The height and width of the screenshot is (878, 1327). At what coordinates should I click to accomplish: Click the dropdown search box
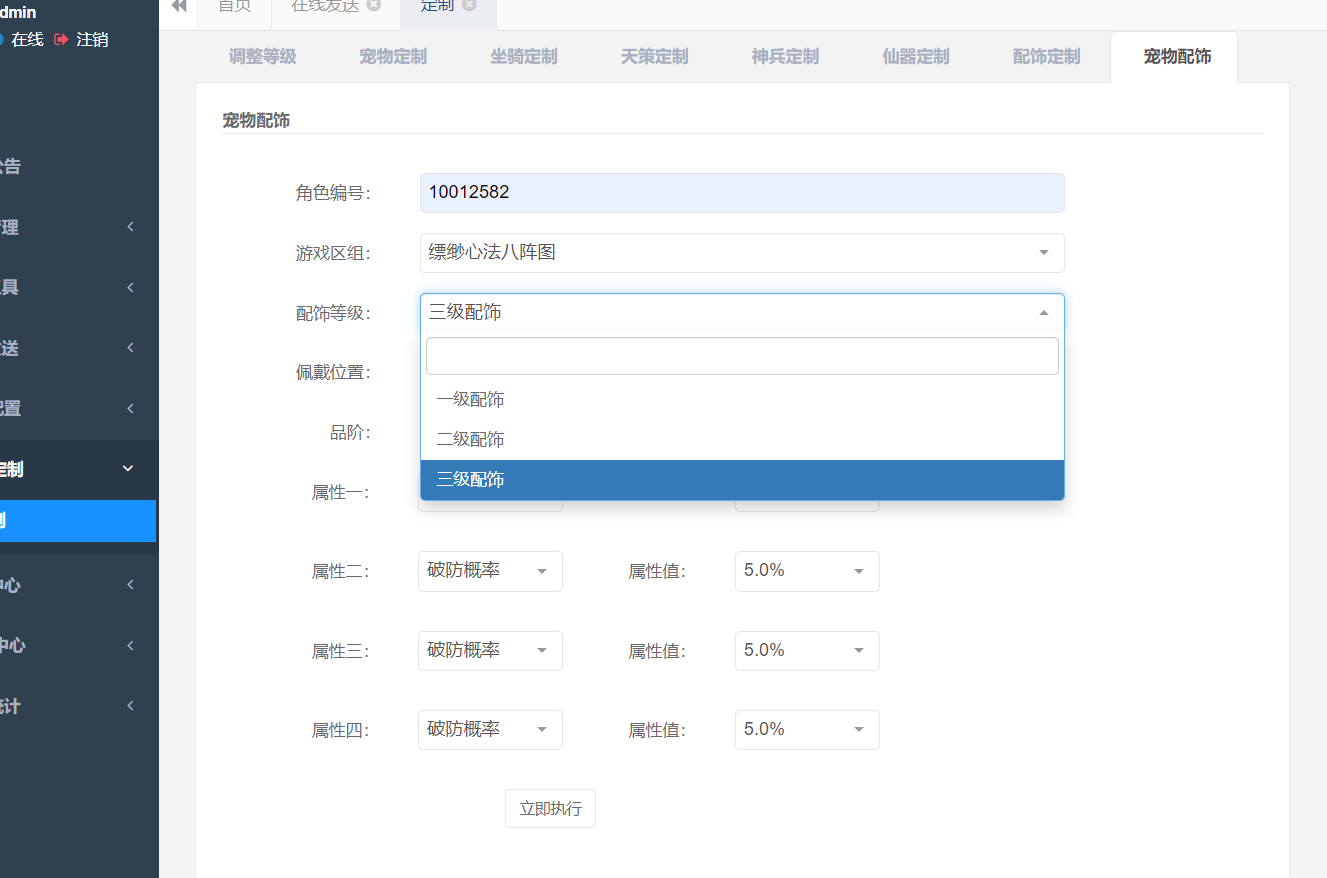[742, 356]
